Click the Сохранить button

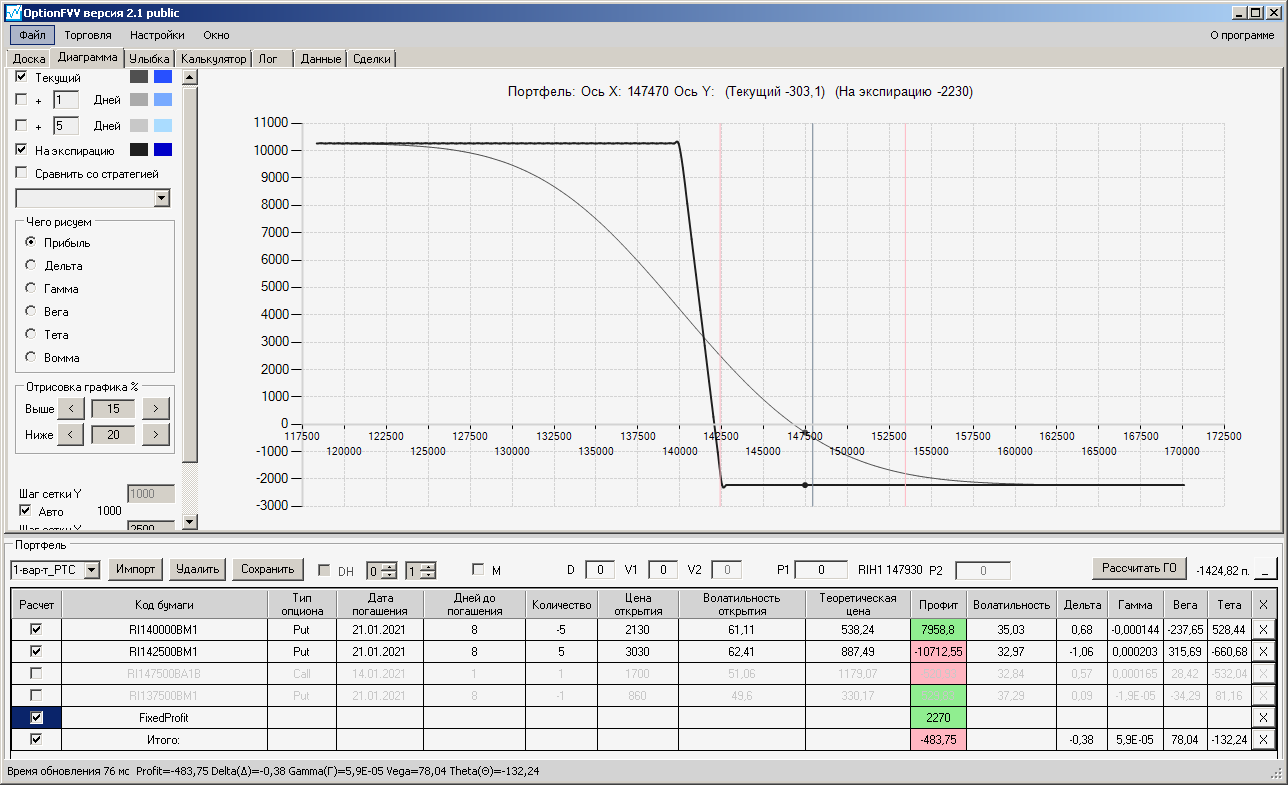(x=268, y=569)
